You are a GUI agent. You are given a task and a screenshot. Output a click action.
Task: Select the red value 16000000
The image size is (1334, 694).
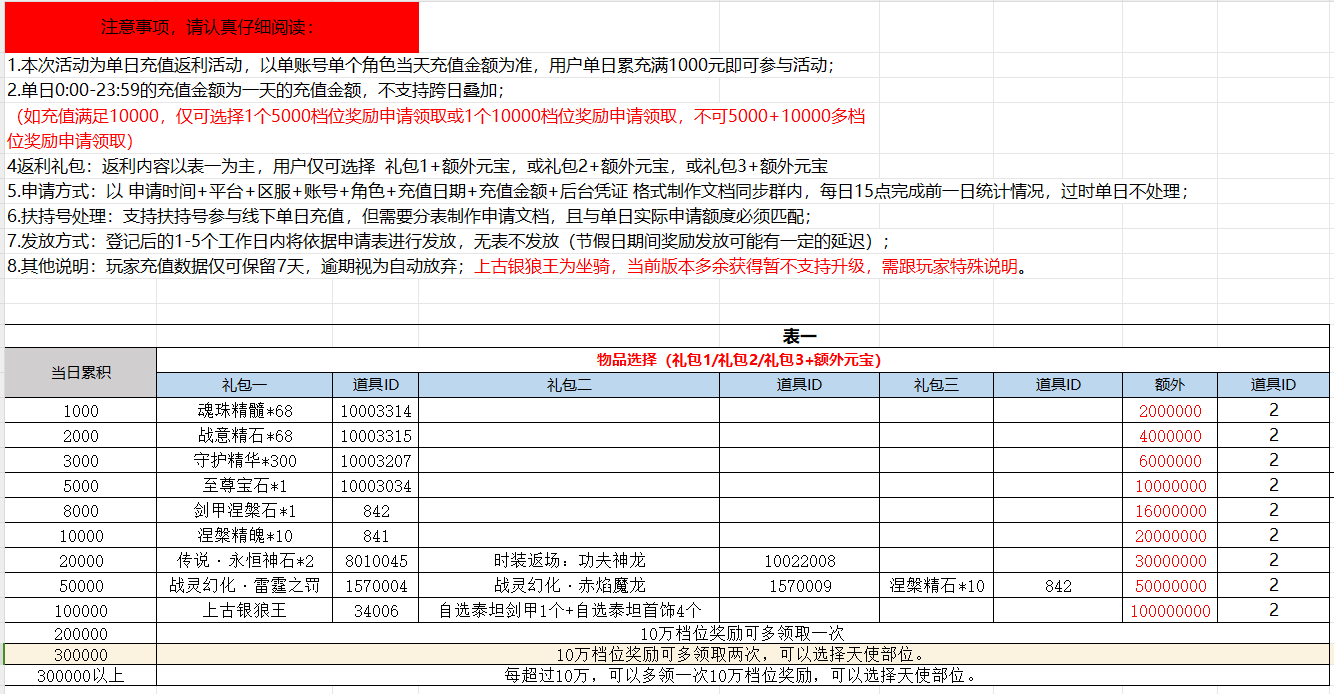(1169, 510)
